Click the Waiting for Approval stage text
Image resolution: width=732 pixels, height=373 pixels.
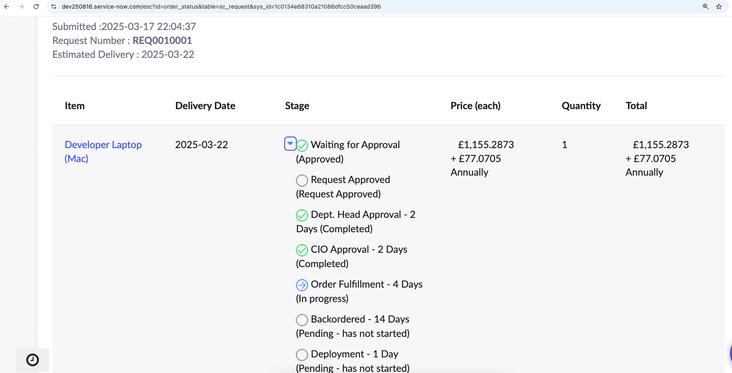pyautogui.click(x=355, y=145)
